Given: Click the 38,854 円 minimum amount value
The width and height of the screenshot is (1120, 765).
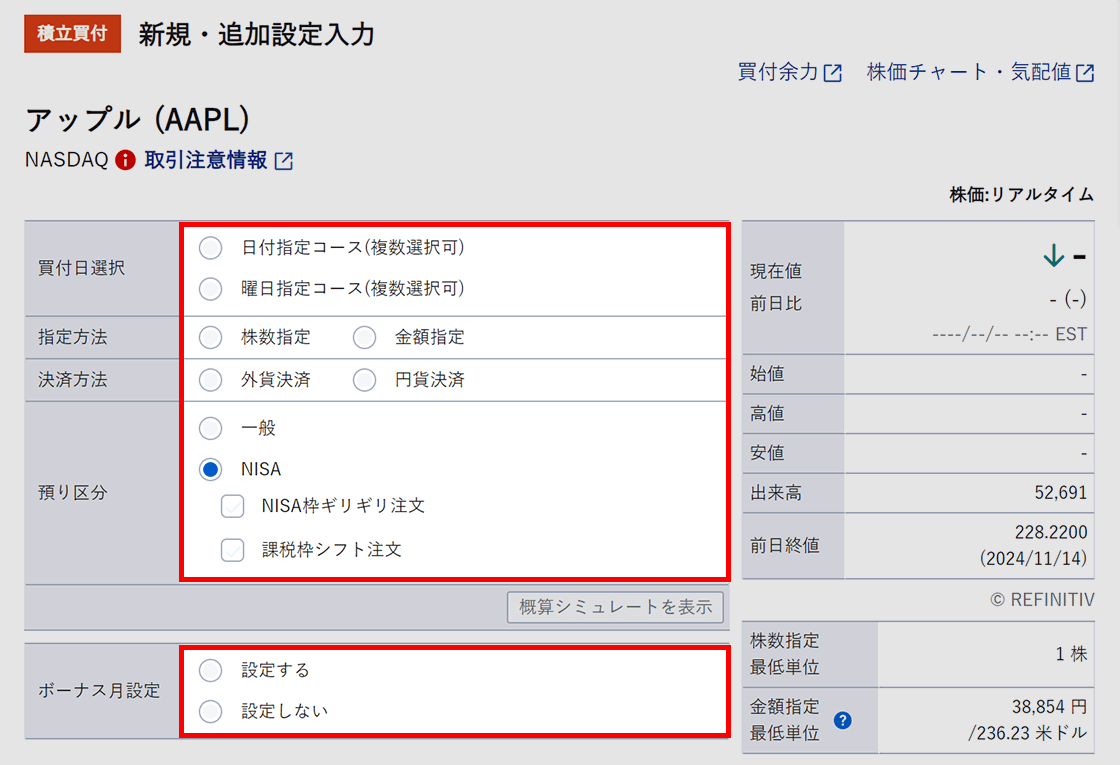Looking at the screenshot, I should click(x=1049, y=707).
